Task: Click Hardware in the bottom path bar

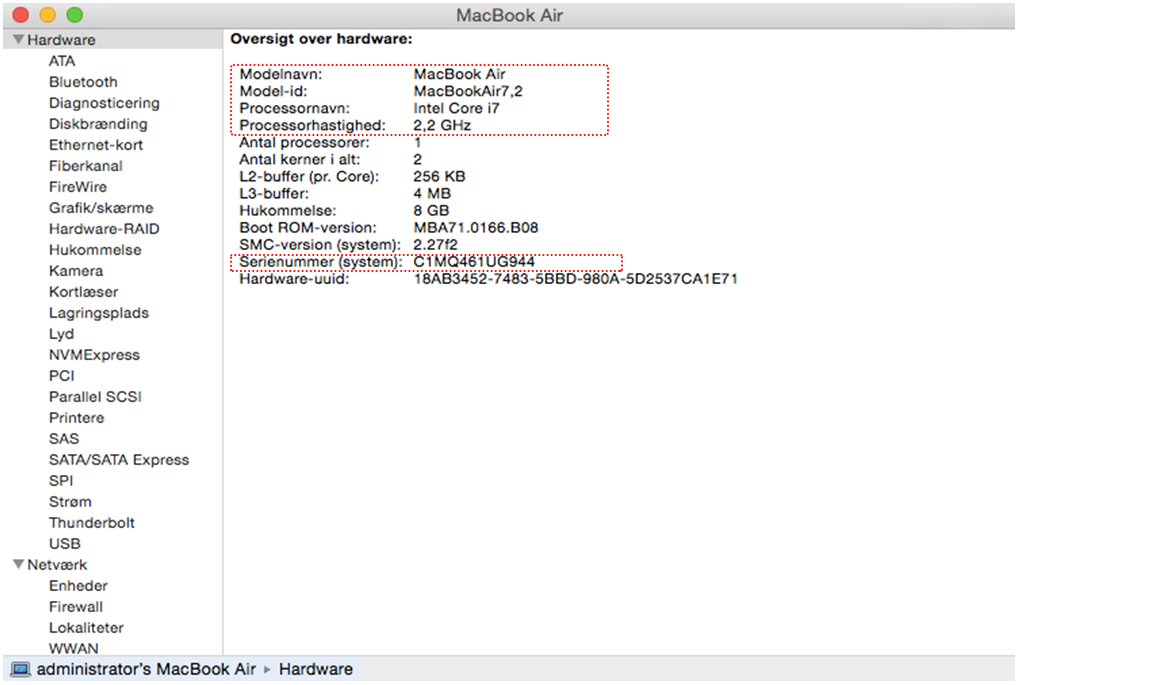Action: (x=315, y=669)
